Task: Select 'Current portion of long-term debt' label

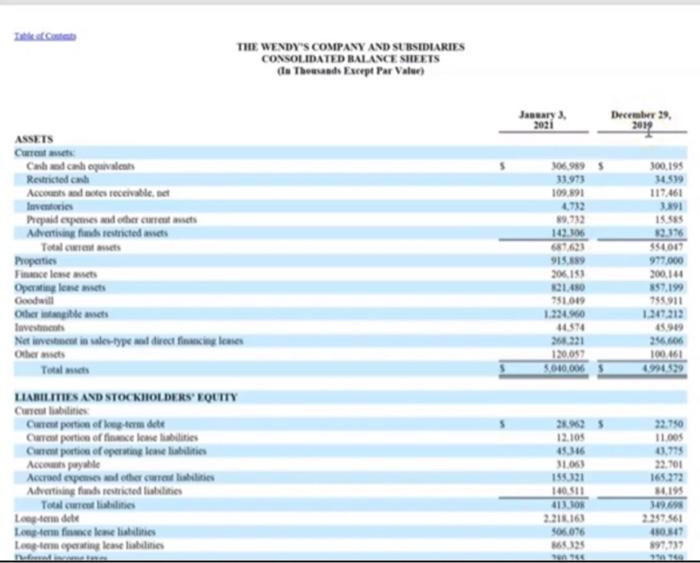Action: [x=96, y=424]
